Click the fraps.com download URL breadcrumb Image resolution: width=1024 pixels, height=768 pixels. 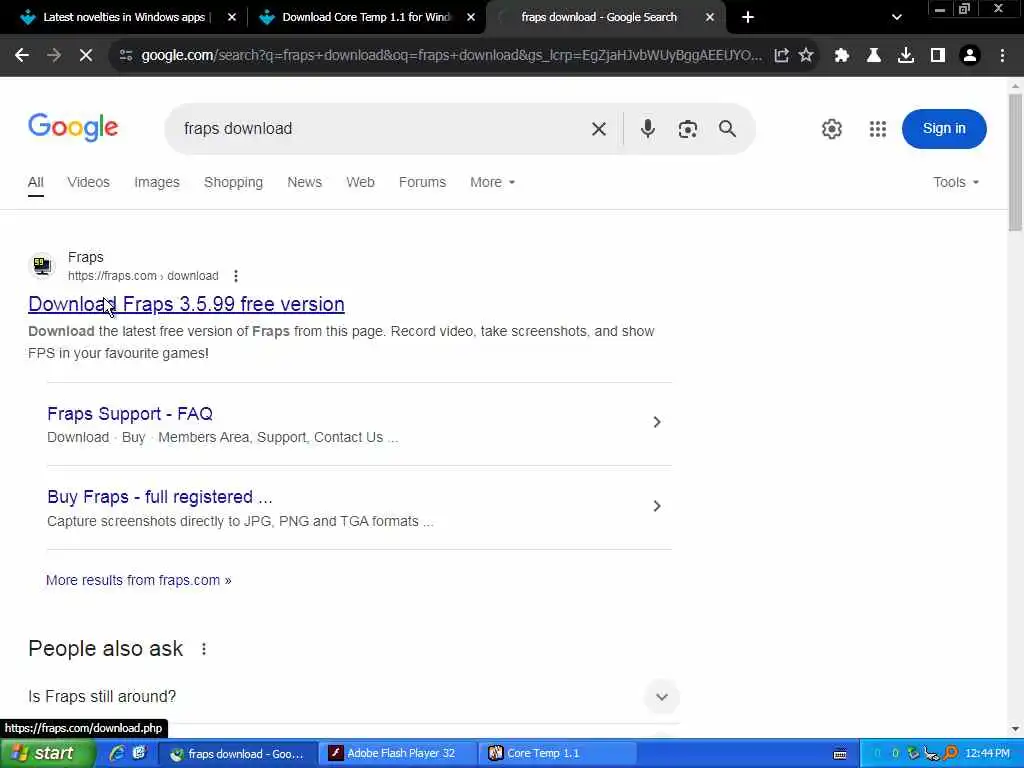point(143,276)
